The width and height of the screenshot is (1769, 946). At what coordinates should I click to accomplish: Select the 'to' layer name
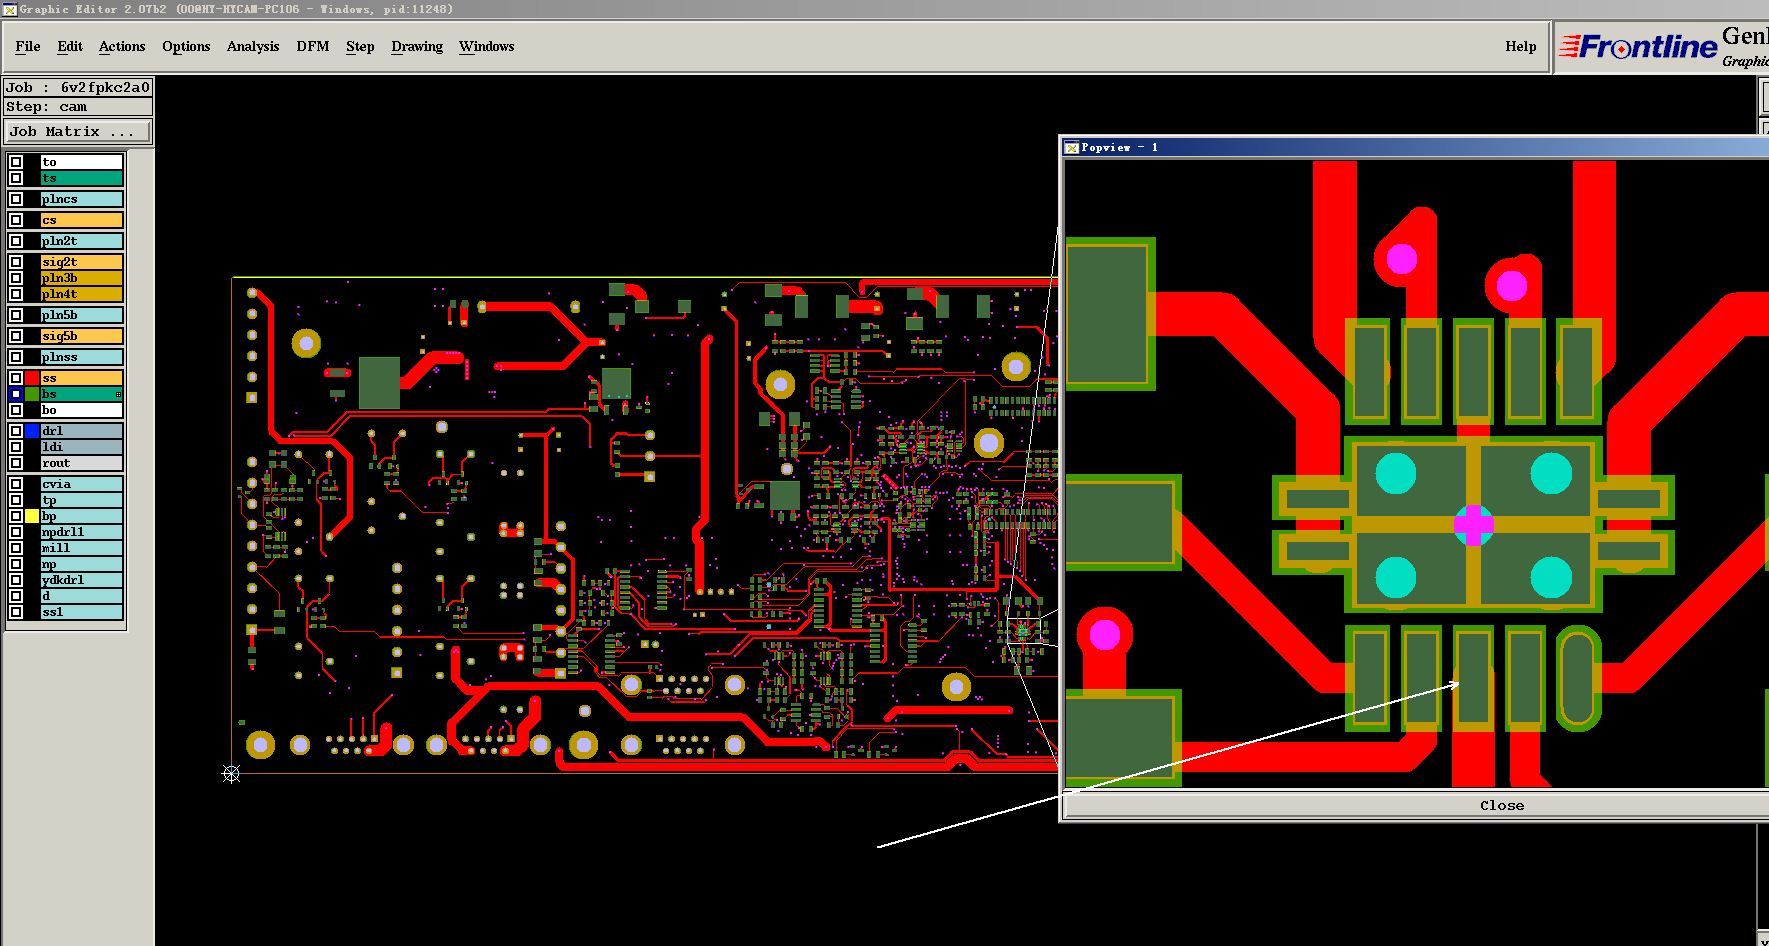(x=81, y=162)
